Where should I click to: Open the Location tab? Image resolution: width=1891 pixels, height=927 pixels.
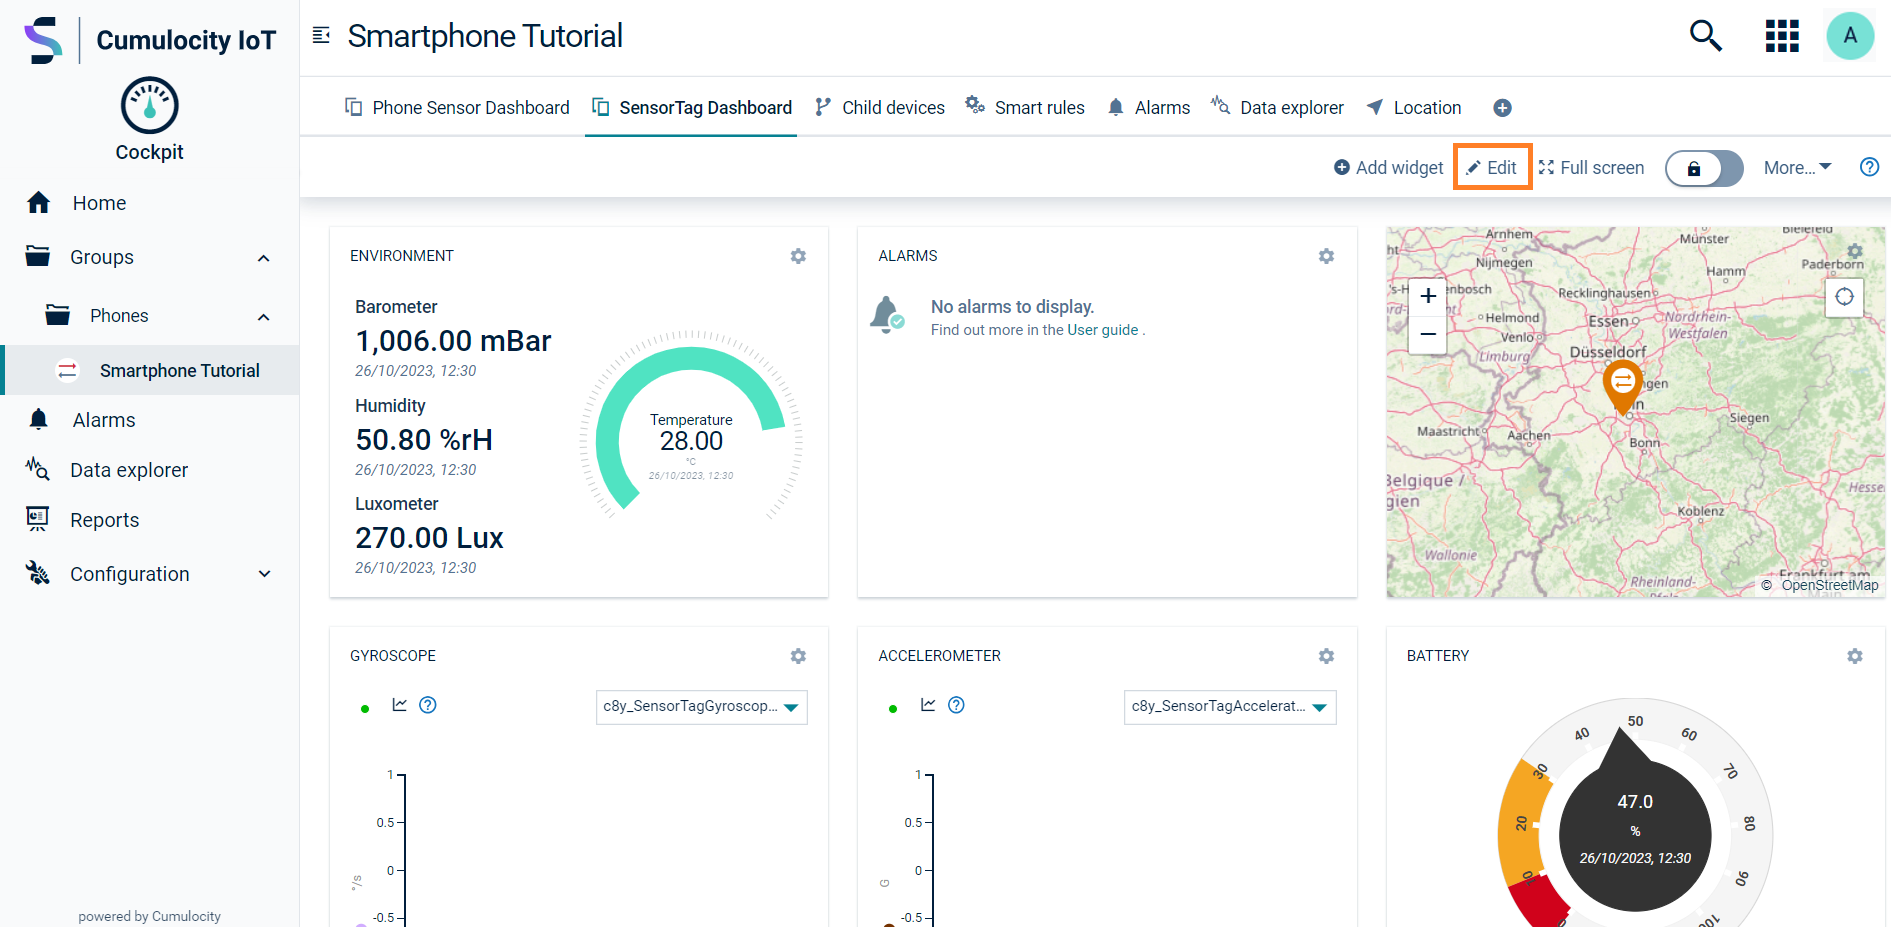[1414, 108]
